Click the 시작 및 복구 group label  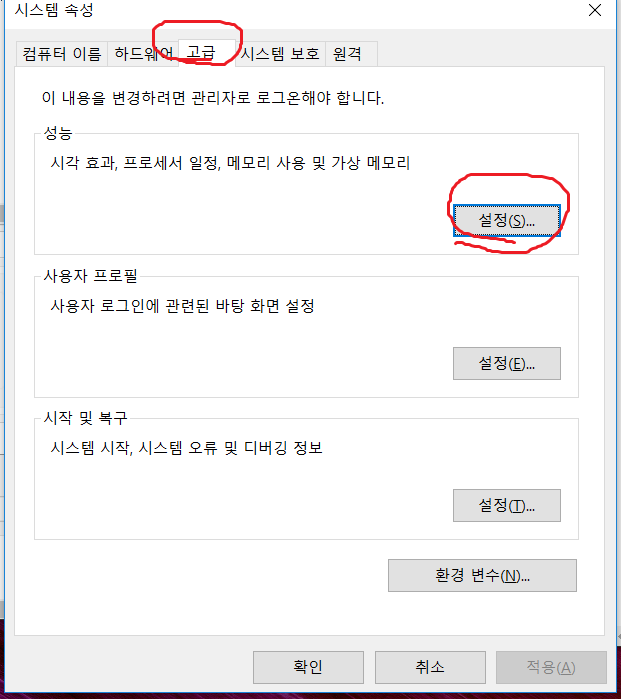(86, 418)
